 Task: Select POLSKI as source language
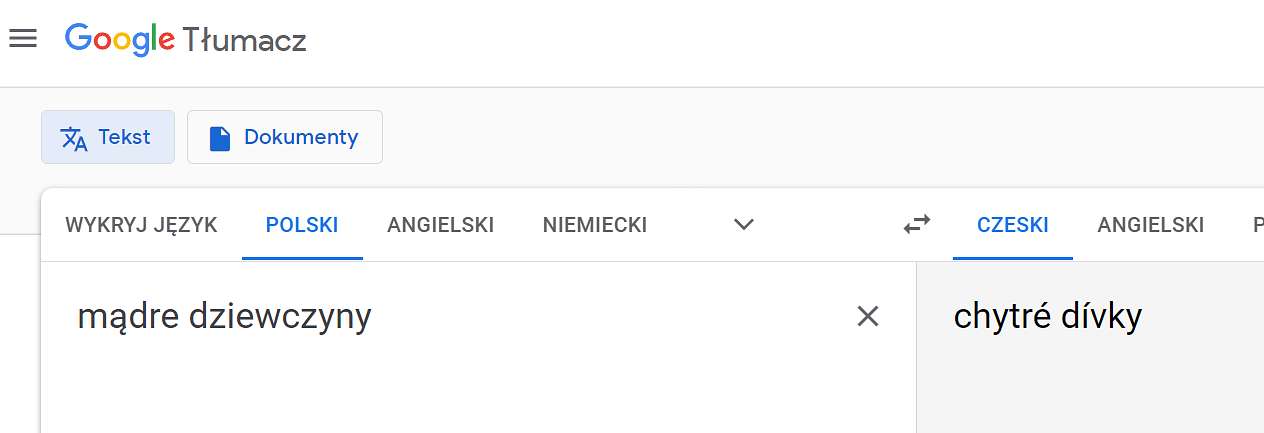tap(302, 225)
